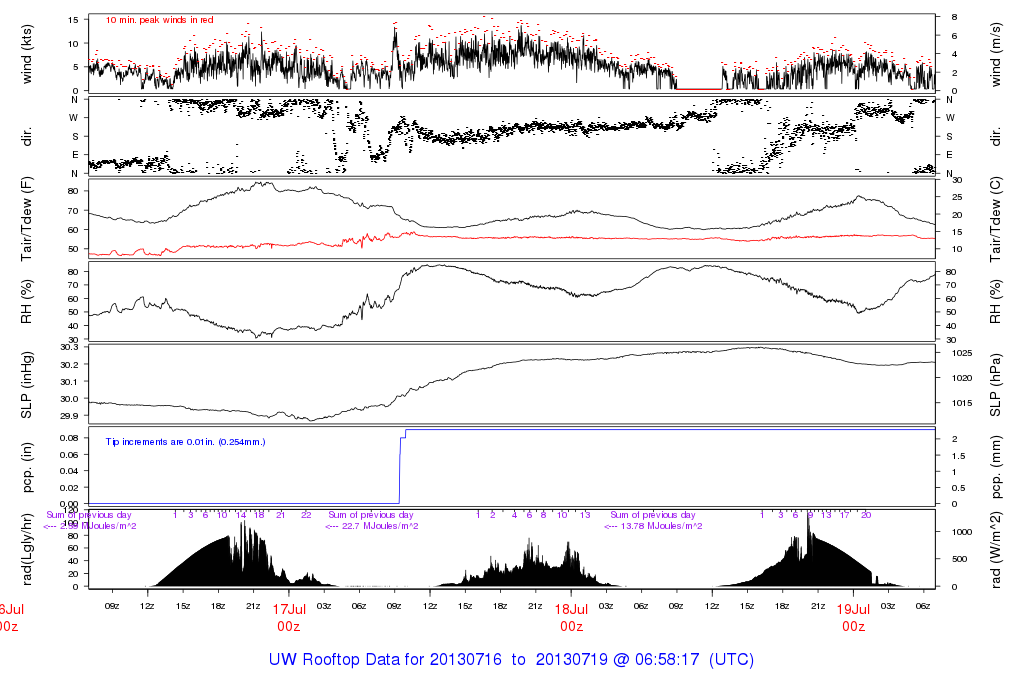Click the '0.04' precipitation tick label
1024x700 pixels.
click(x=69, y=471)
